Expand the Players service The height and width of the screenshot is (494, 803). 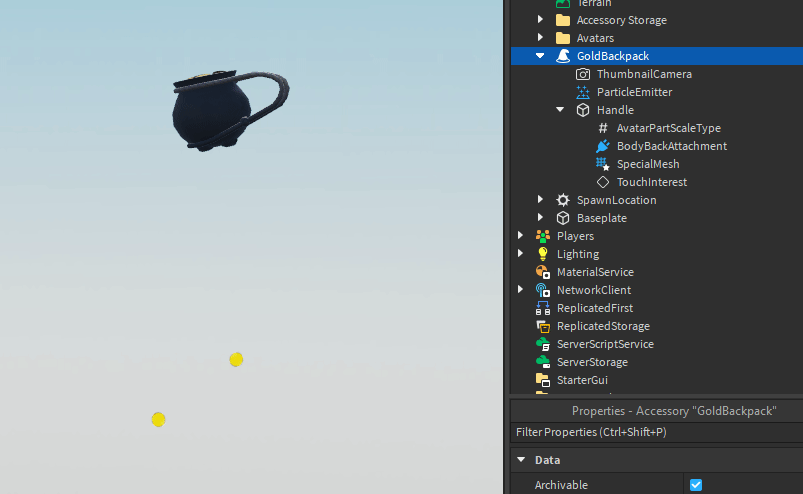coord(520,235)
